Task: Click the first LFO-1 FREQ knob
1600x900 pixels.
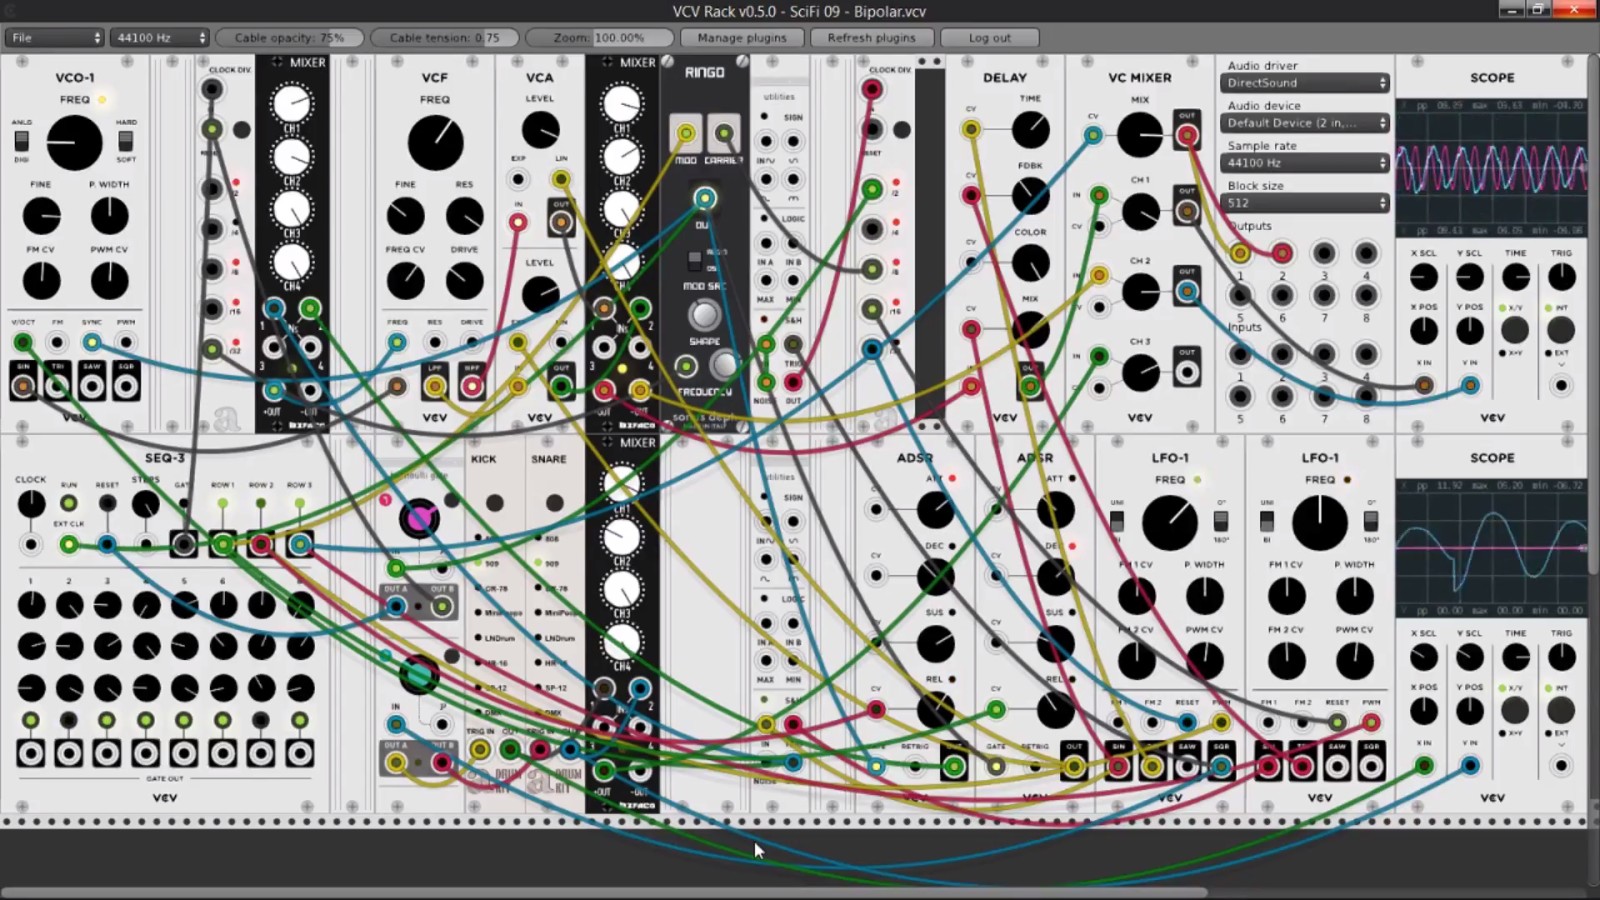Action: click(x=1170, y=522)
